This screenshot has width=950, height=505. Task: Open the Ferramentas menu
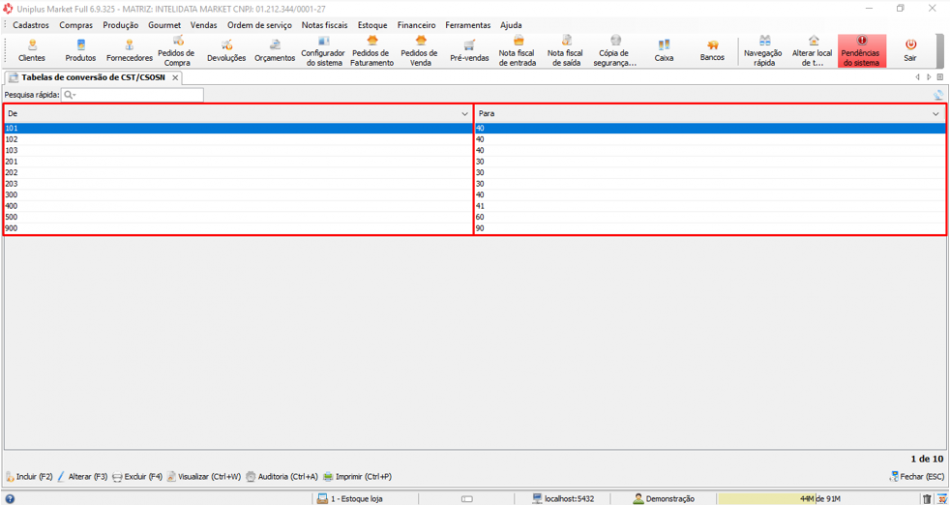click(468, 25)
